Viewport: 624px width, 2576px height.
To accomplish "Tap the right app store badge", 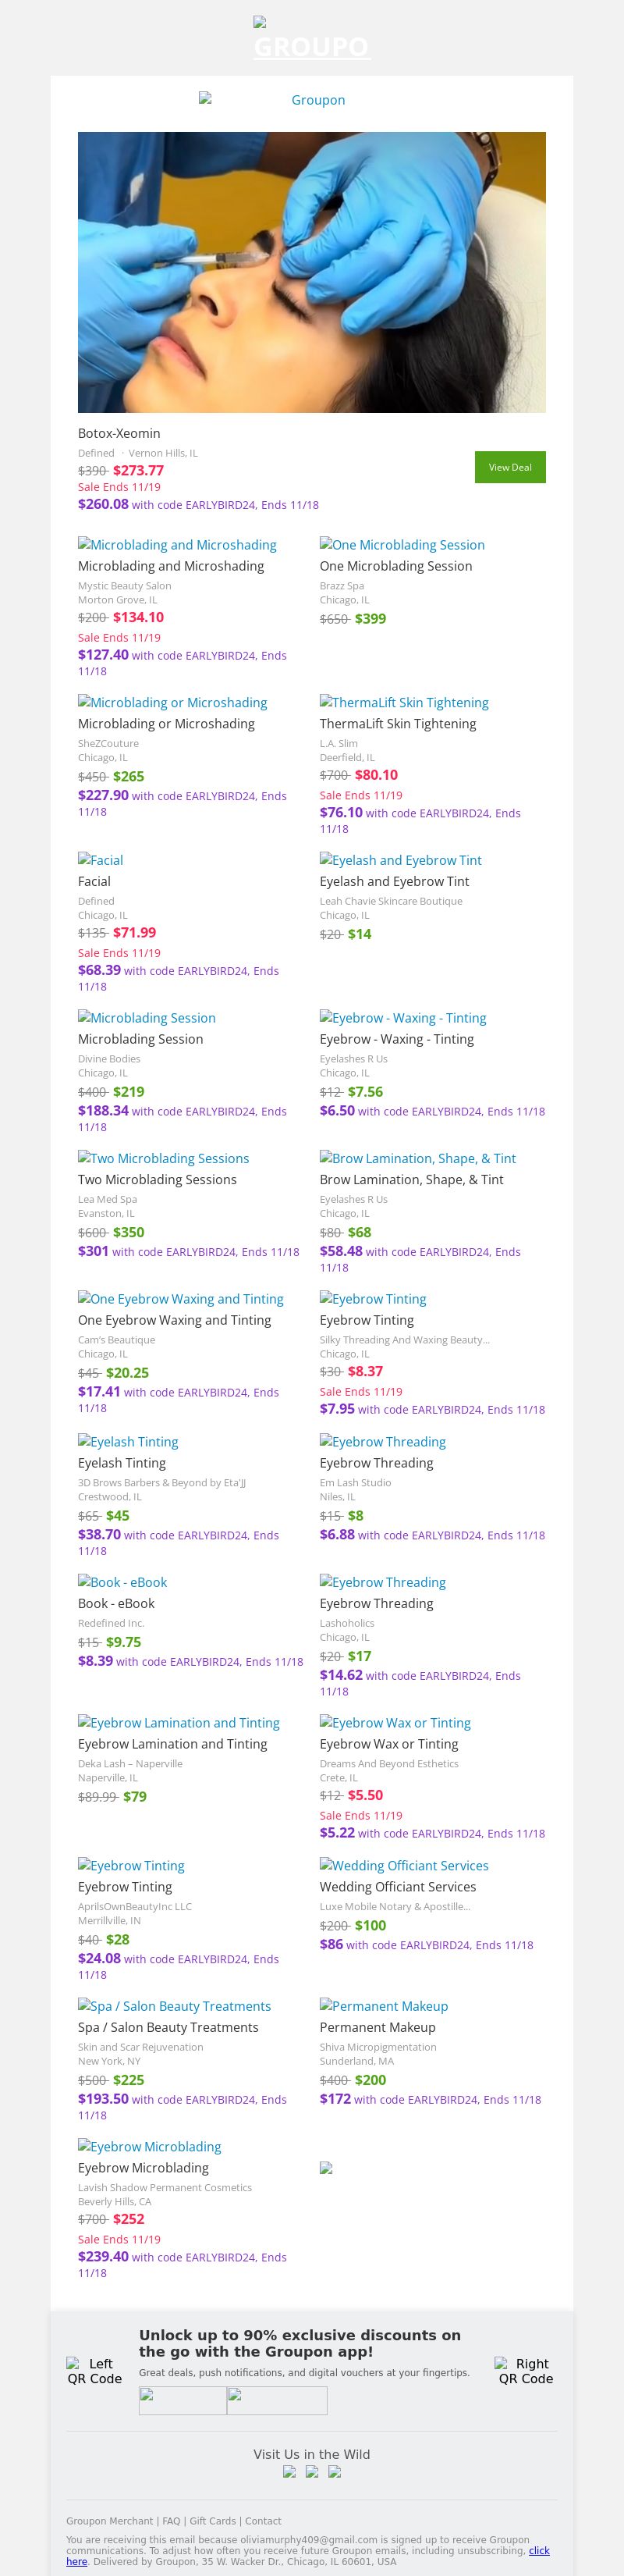I will (x=277, y=2400).
